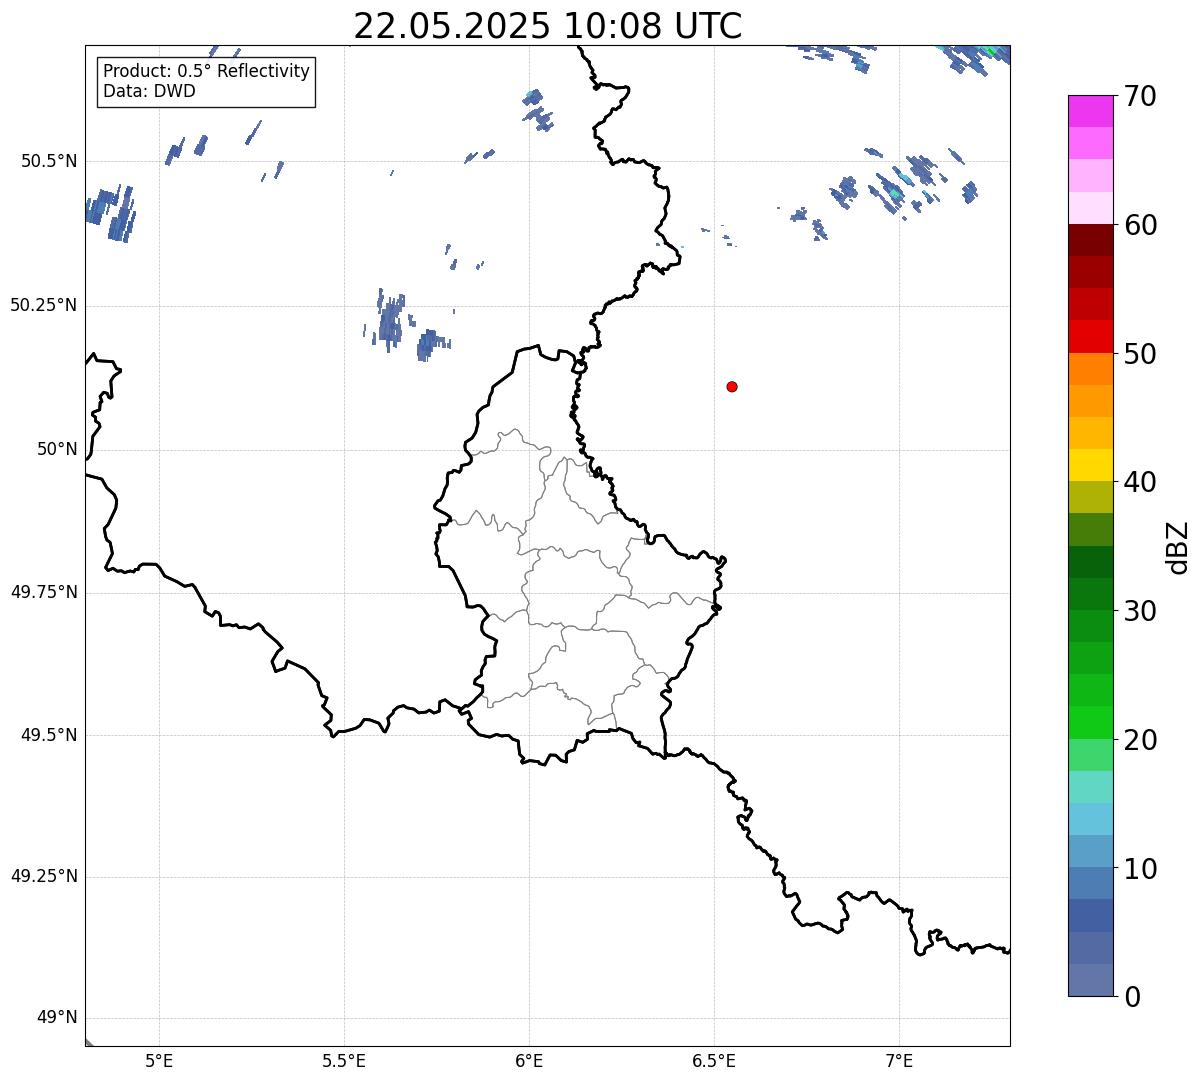Click the orange colorbar segment just below 50
This screenshot has width=1202, height=1081.
(1090, 369)
